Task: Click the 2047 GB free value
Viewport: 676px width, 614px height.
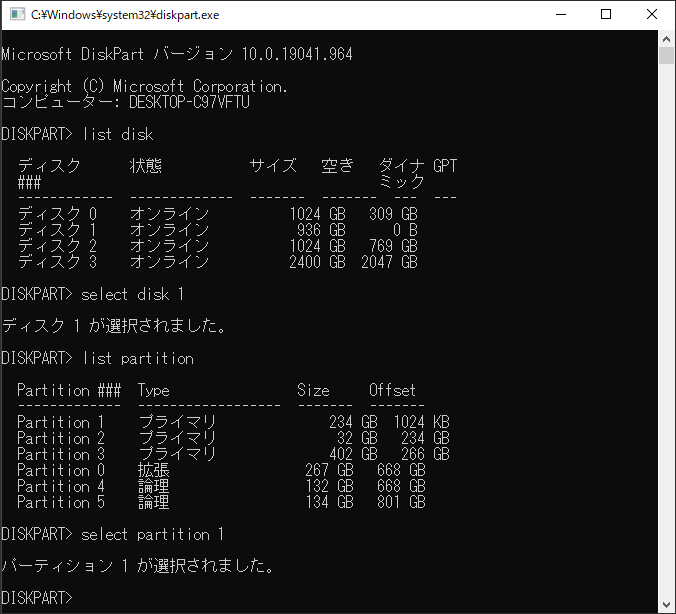Action: [389, 262]
